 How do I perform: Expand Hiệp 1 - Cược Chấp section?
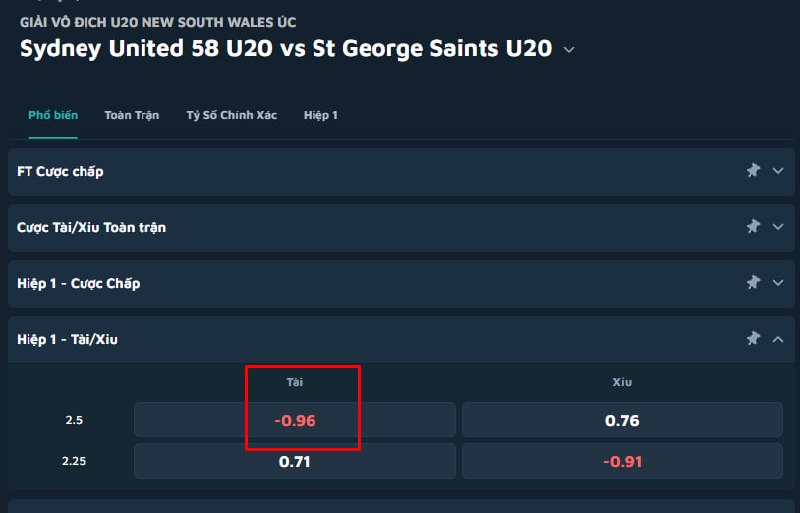[778, 283]
